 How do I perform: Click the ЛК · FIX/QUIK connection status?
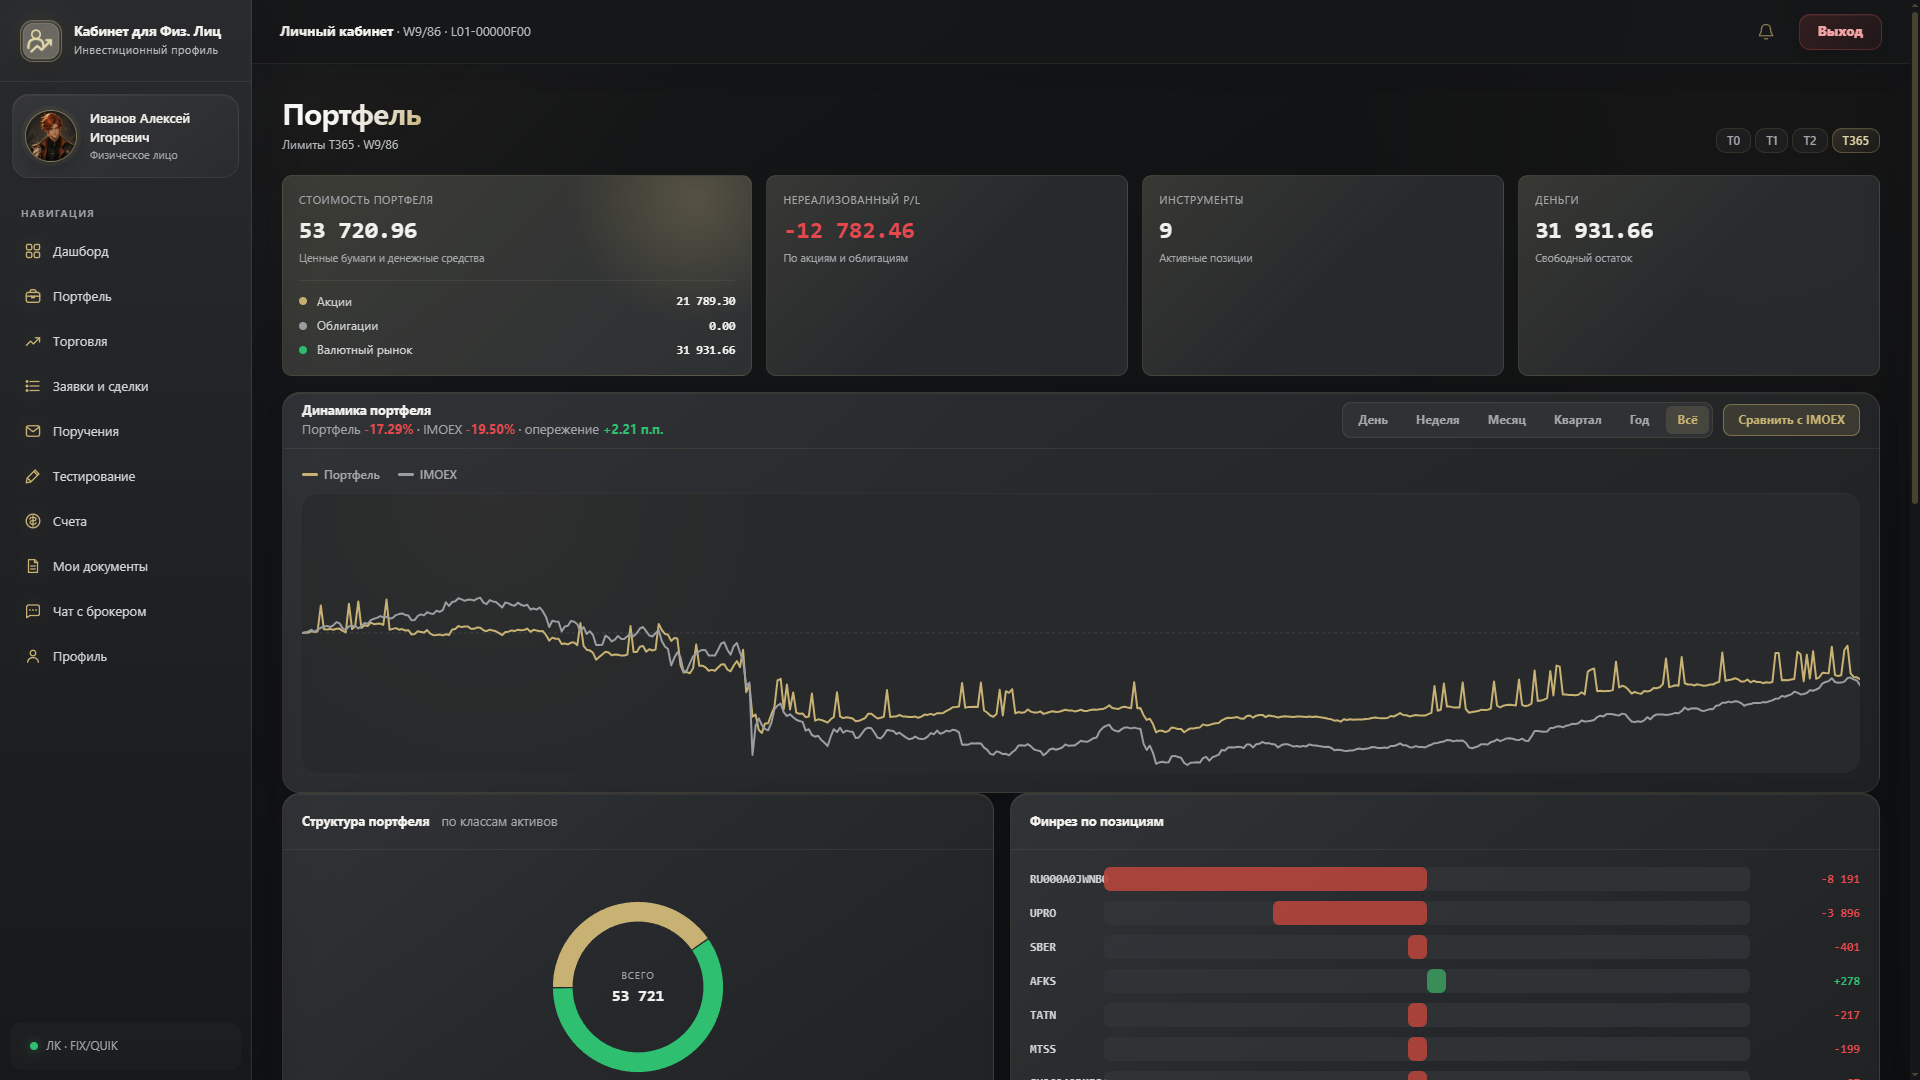(125, 1046)
